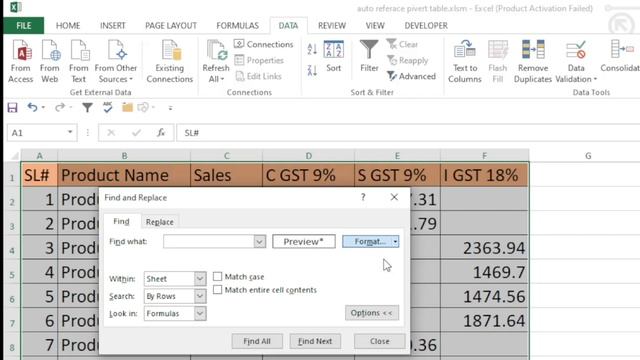The image size is (640, 360).
Task: Open Advanced filter options
Action: pyautogui.click(x=411, y=76)
